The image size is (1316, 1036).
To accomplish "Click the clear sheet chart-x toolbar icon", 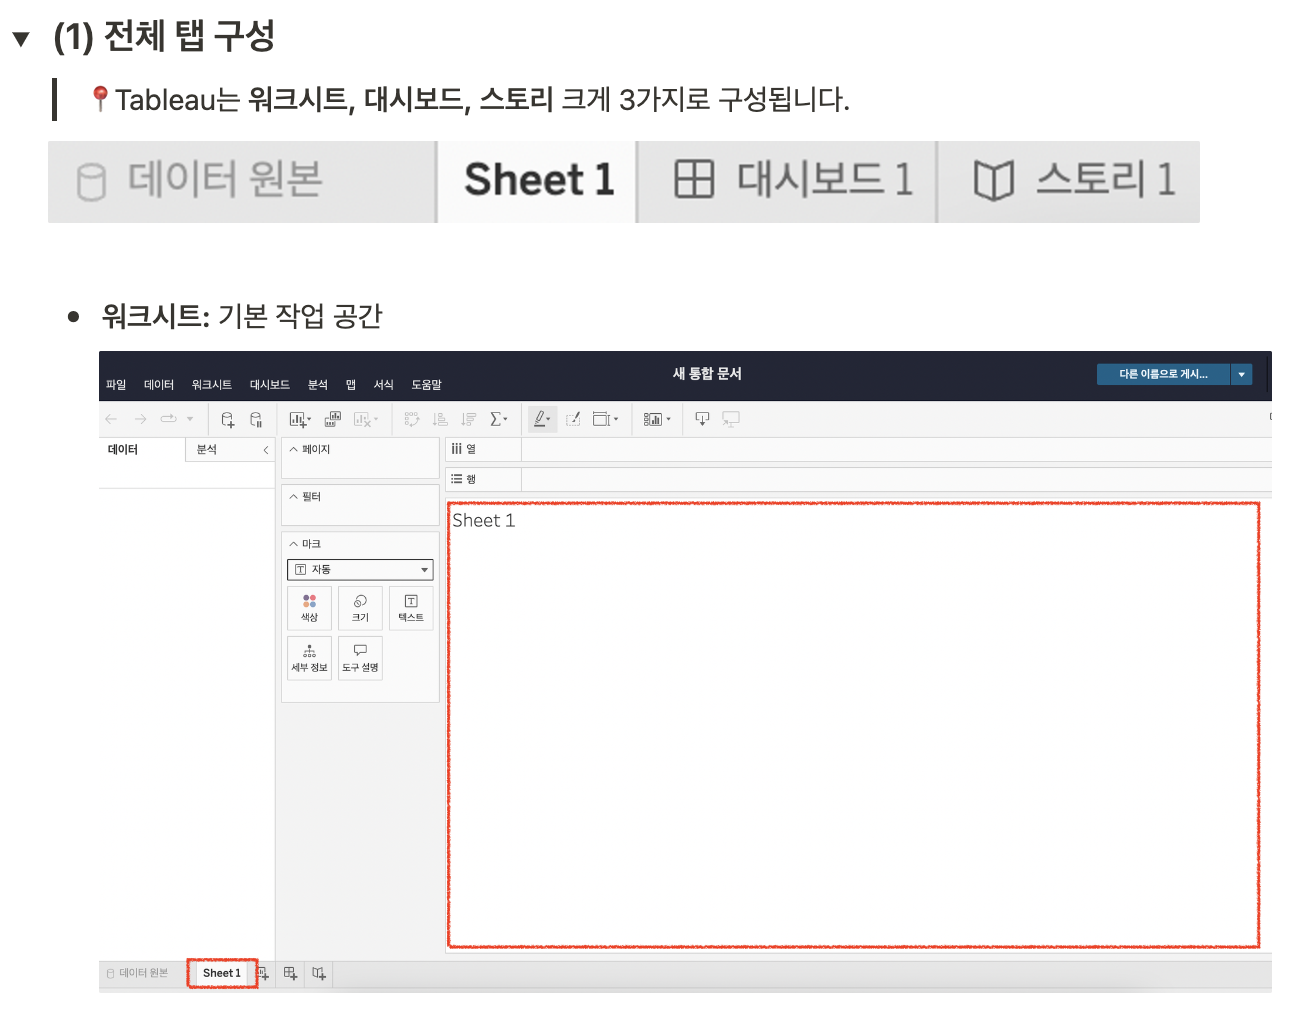I will 365,419.
